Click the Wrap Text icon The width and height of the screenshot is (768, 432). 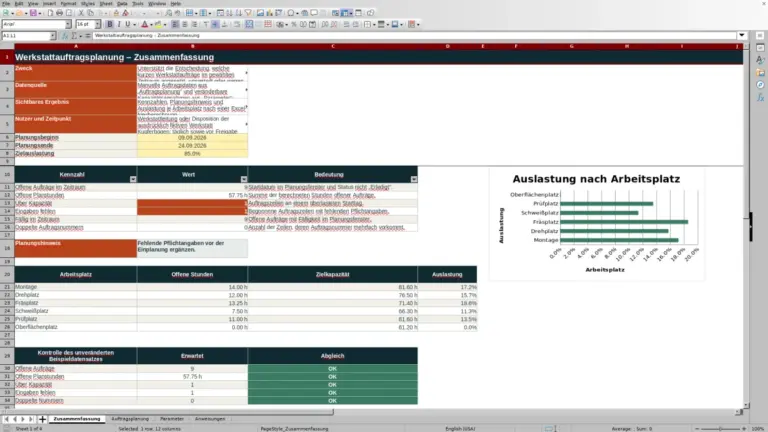click(x=237, y=24)
